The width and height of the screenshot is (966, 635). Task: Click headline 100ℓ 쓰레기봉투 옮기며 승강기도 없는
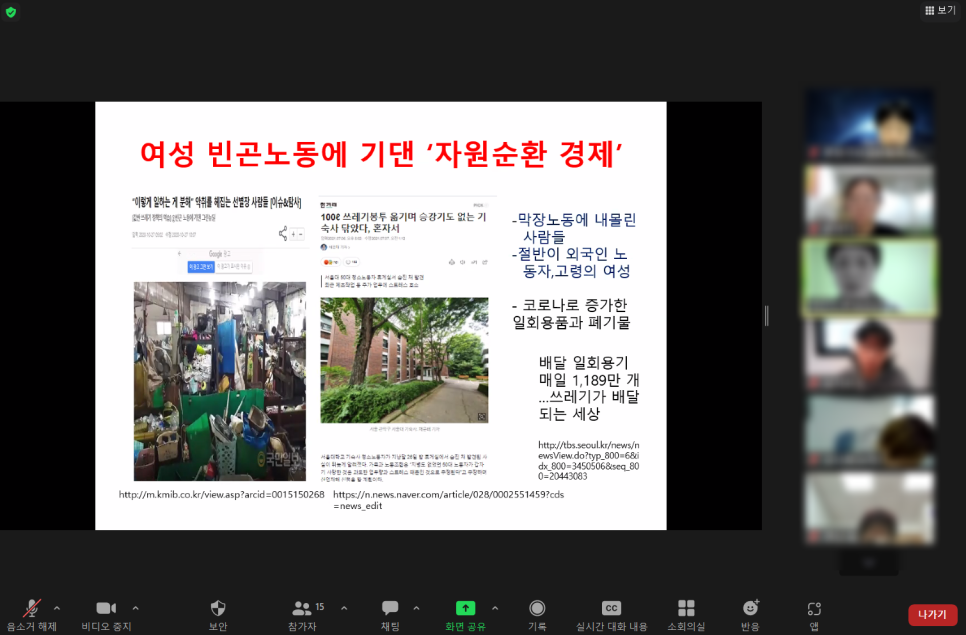click(x=404, y=222)
